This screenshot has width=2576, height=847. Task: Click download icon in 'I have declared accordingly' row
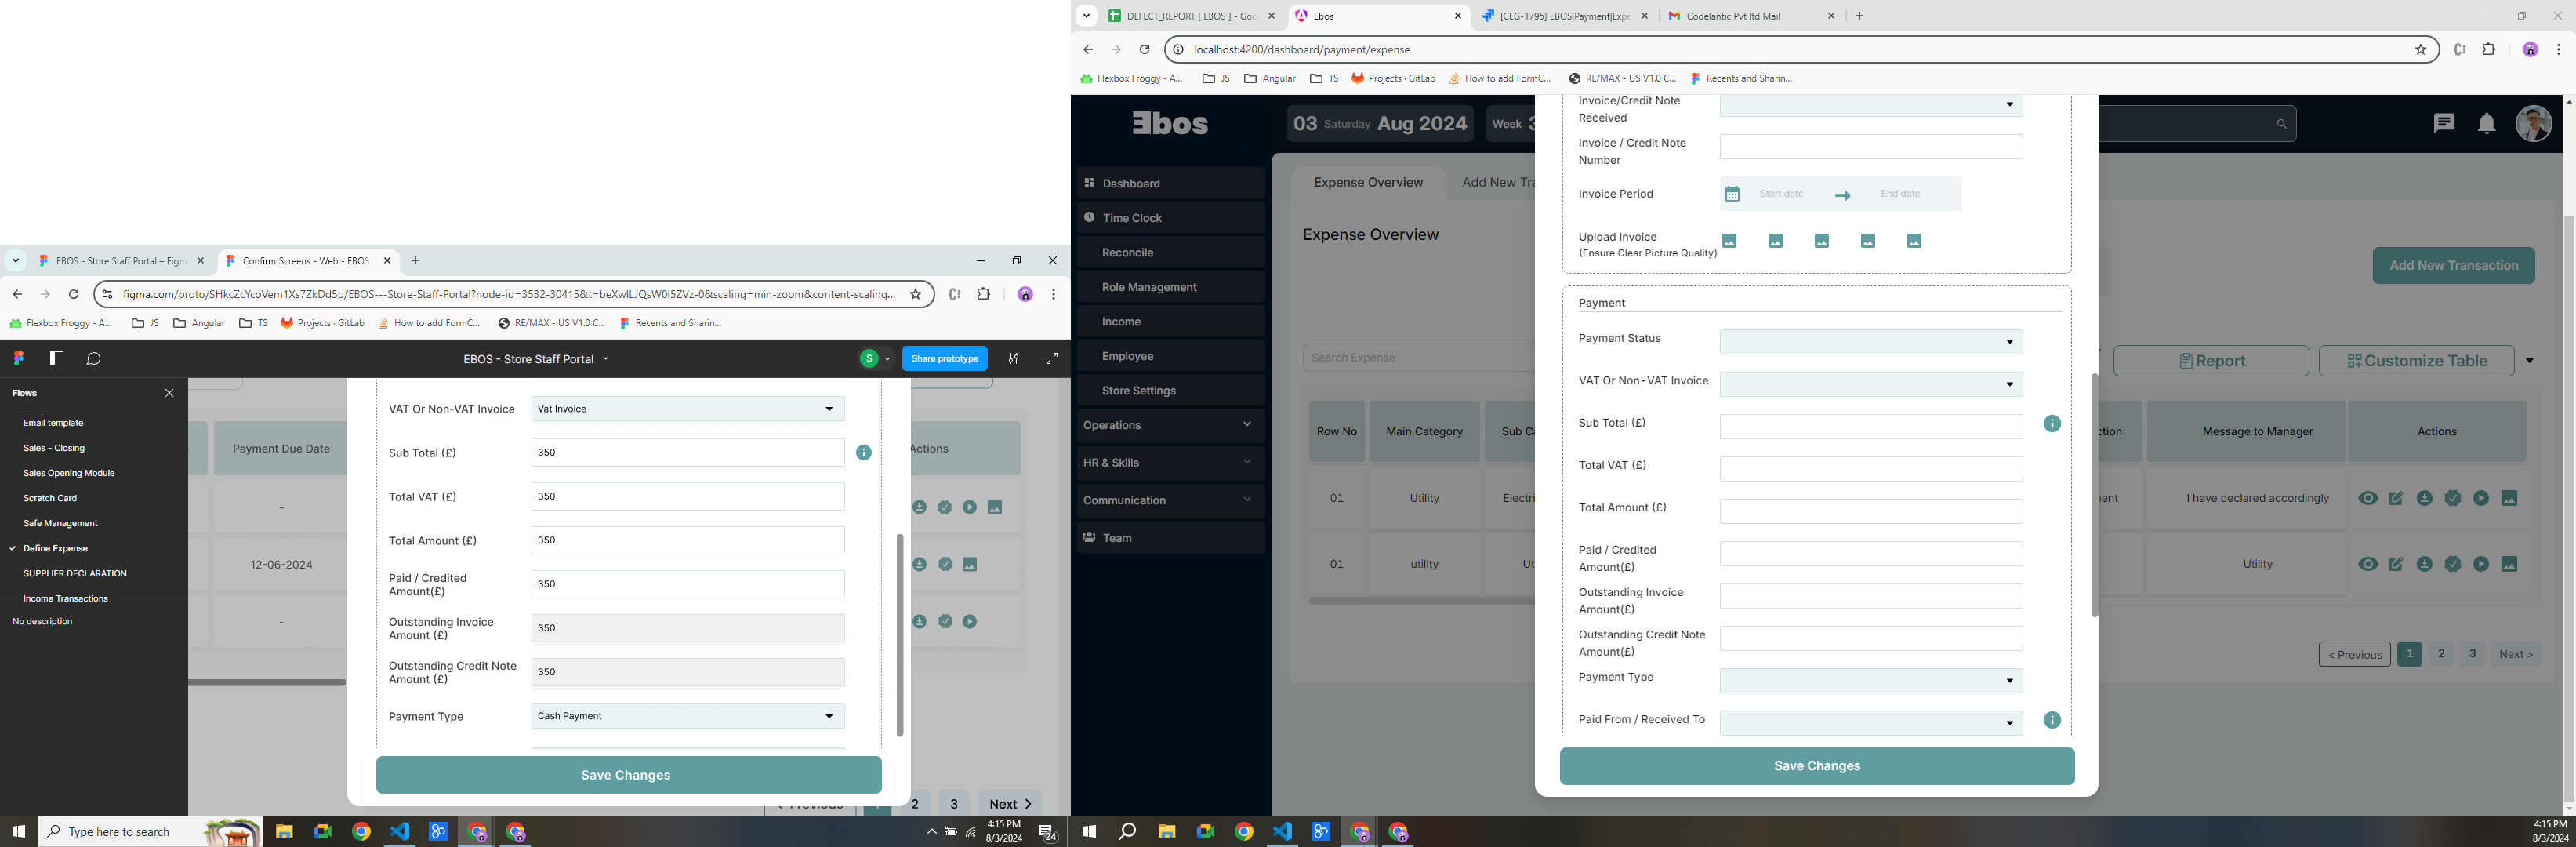tap(2425, 498)
